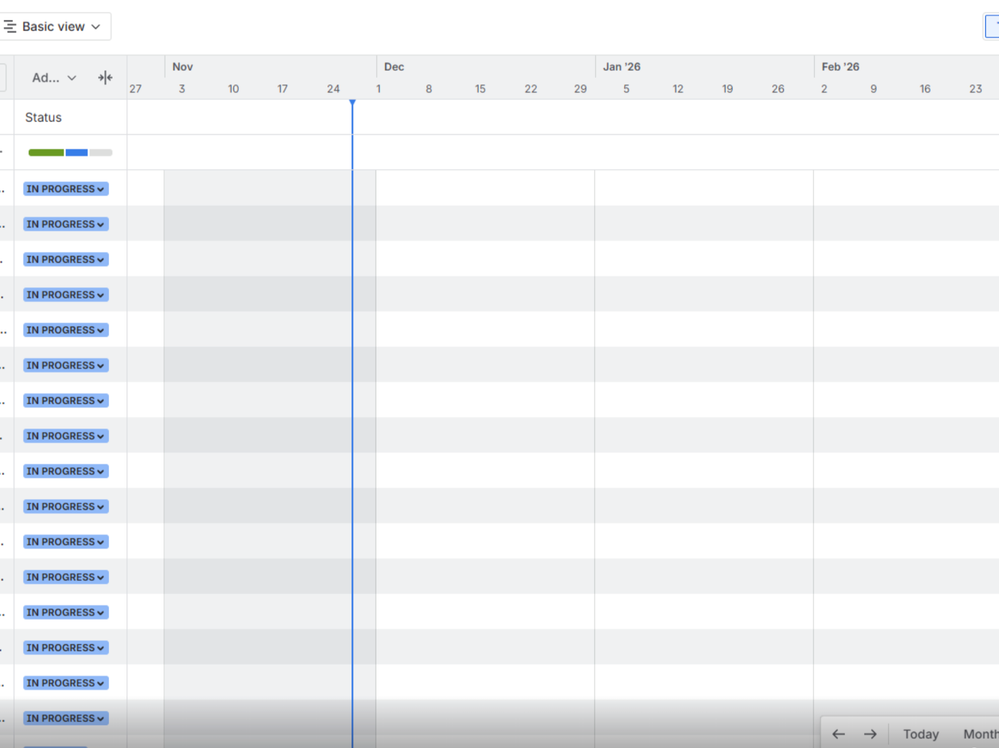Image resolution: width=999 pixels, height=748 pixels.
Task: Click week label 17 under Nov
Action: pyautogui.click(x=282, y=89)
